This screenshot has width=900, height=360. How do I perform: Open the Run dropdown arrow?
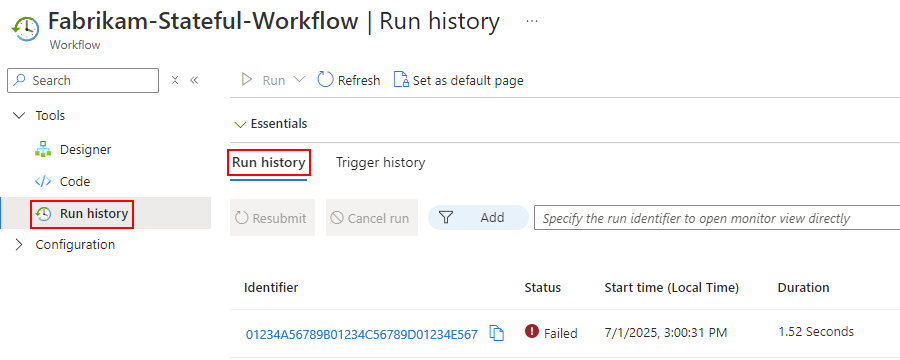[299, 80]
